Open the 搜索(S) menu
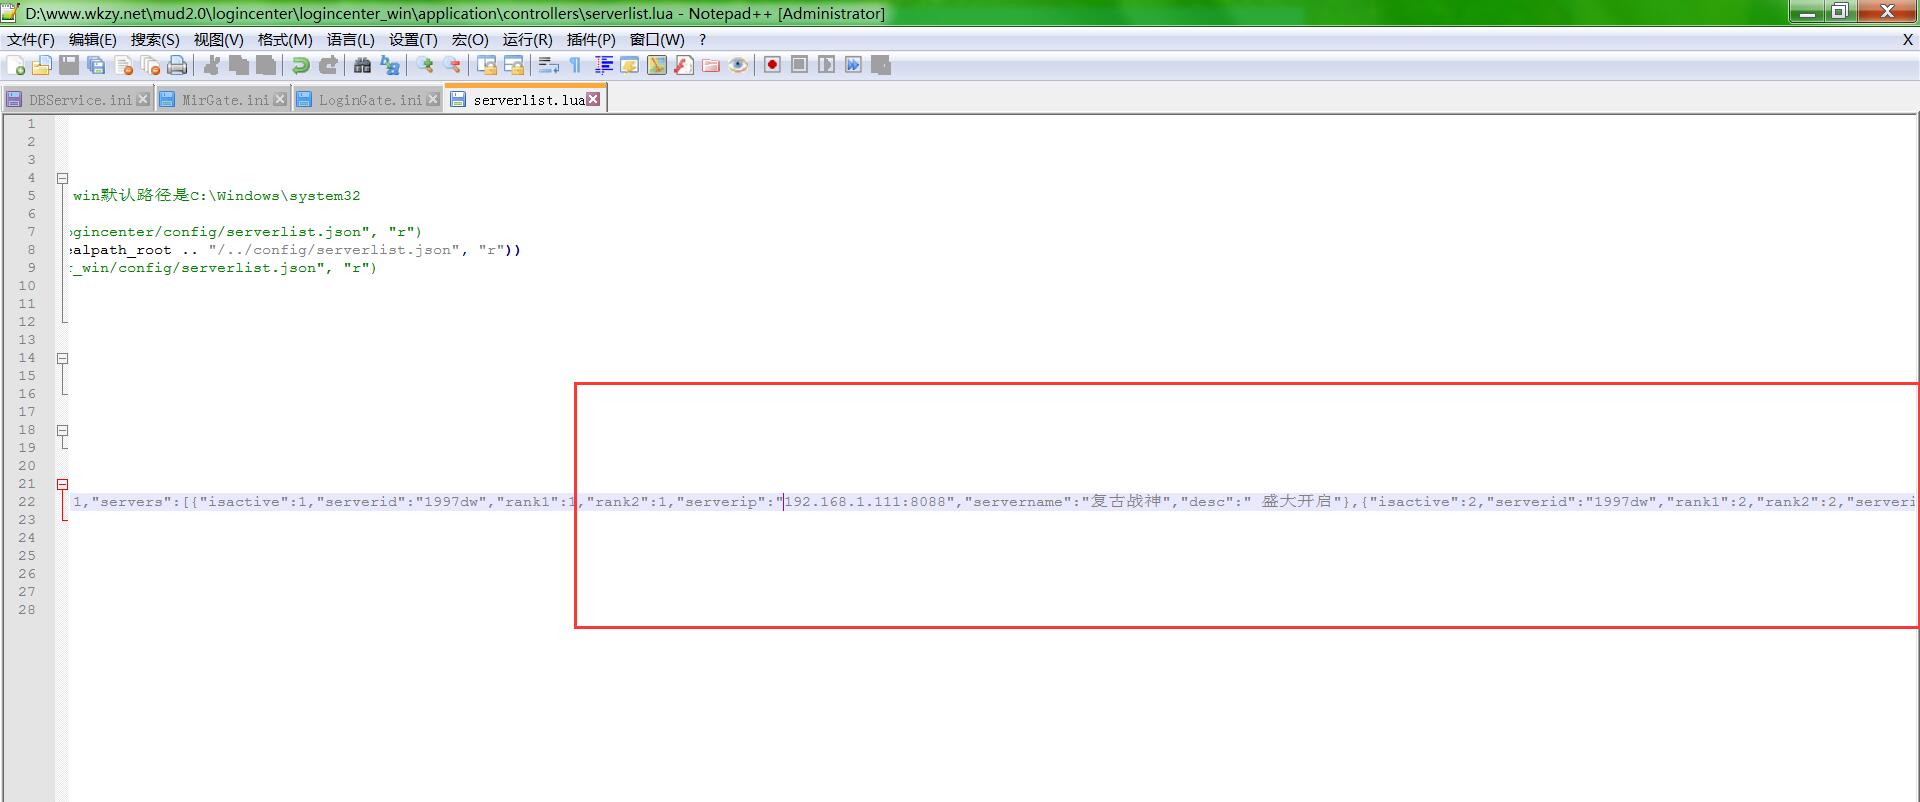 coord(155,40)
